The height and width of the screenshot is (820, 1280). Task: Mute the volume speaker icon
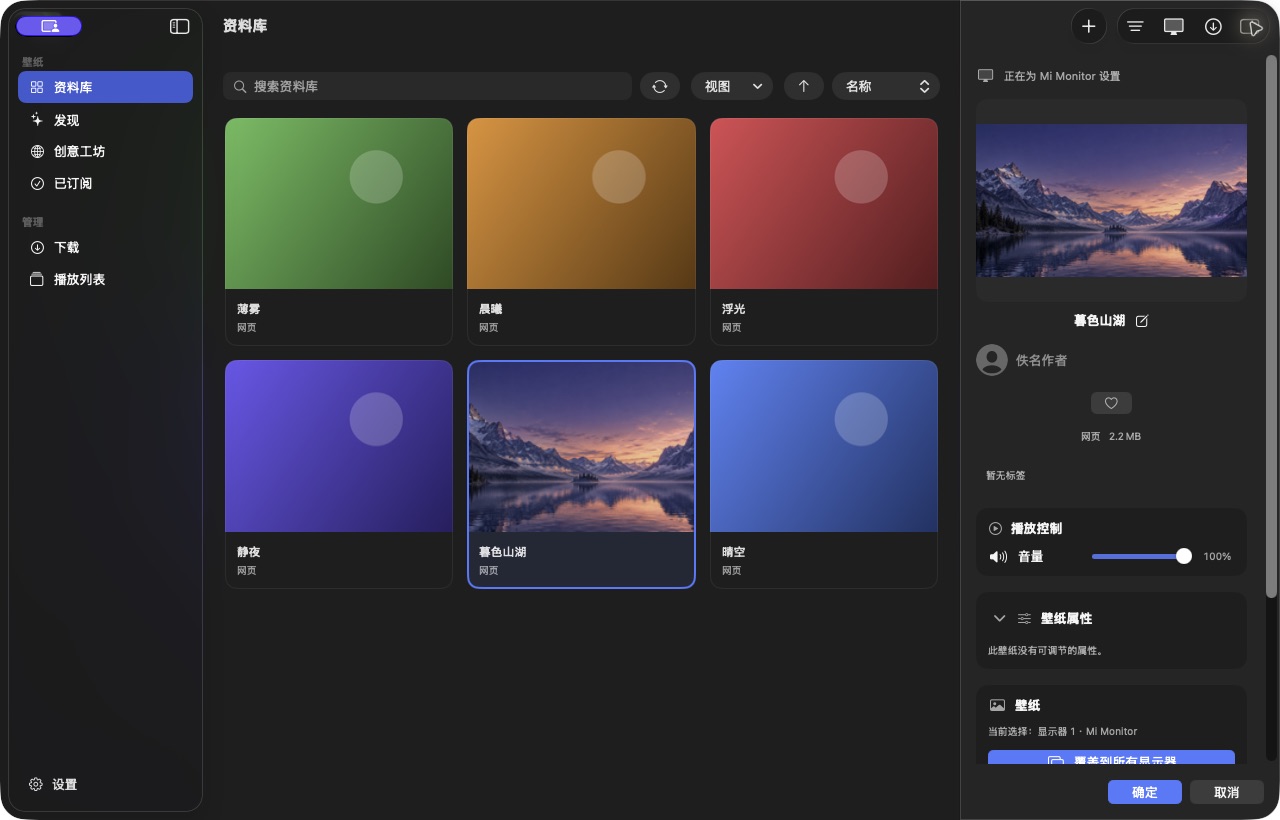pyautogui.click(x=998, y=556)
